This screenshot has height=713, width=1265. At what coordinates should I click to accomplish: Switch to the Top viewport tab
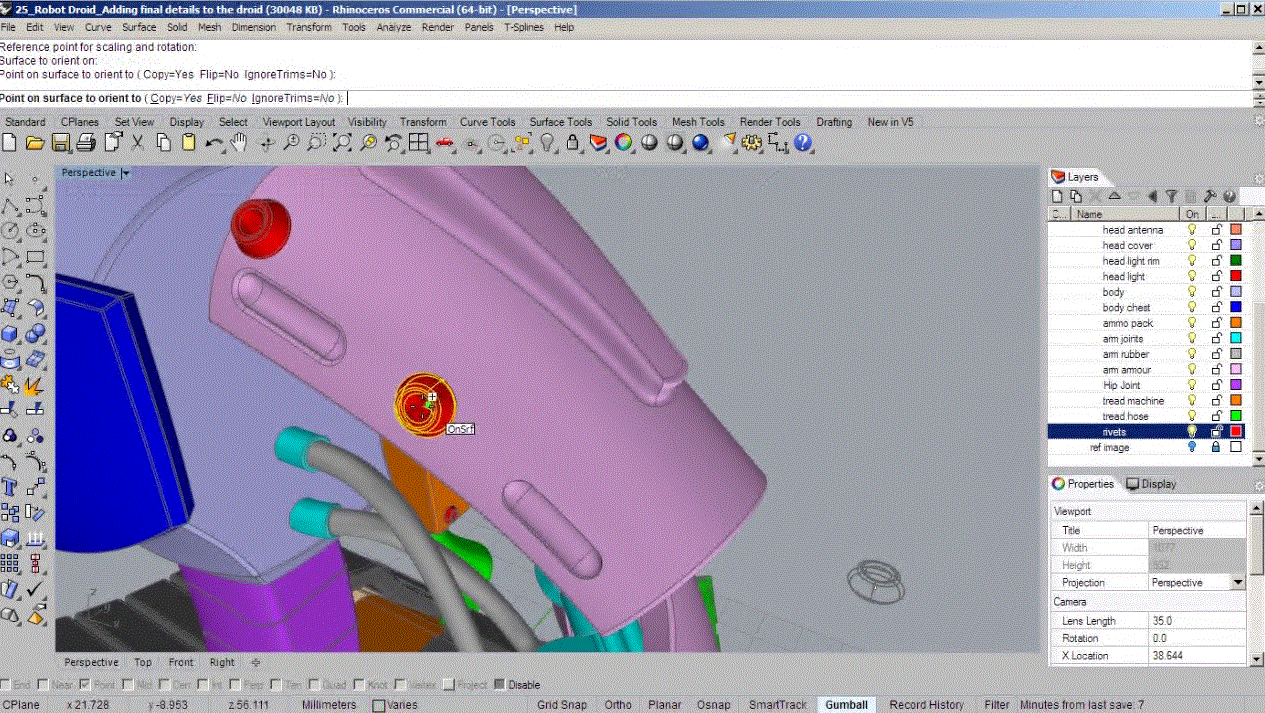[x=143, y=662]
